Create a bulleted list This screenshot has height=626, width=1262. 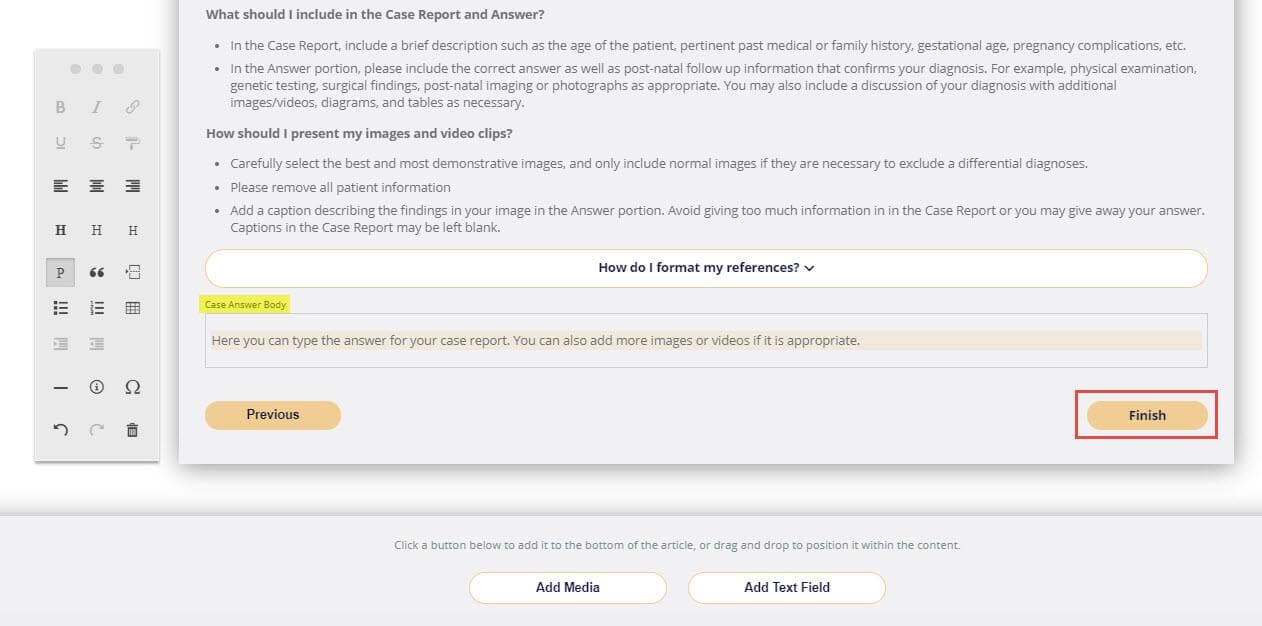tap(60, 308)
